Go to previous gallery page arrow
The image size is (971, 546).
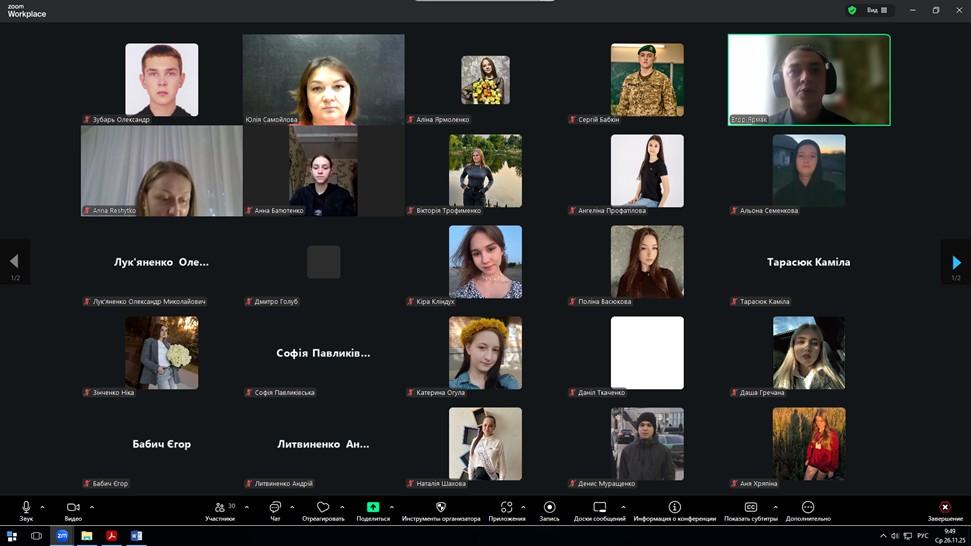pos(14,262)
